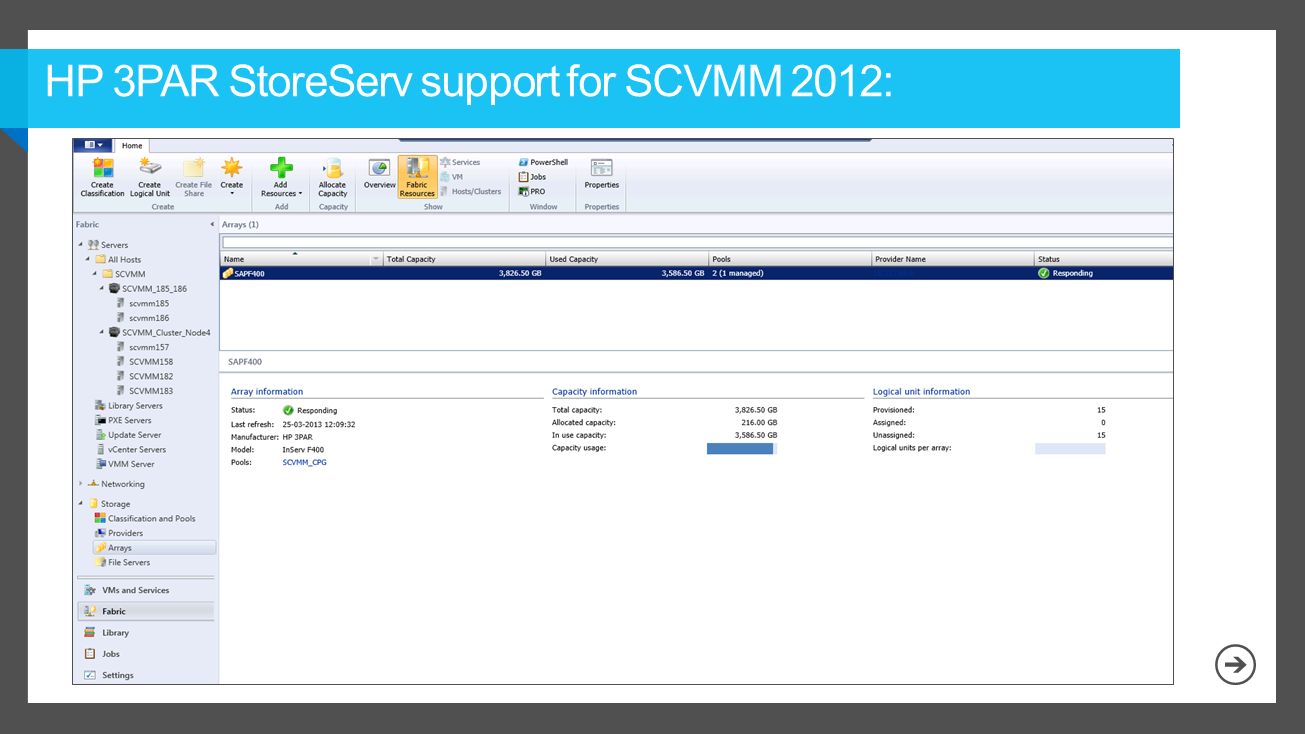Select host SCVMM158 in tree
Image resolution: width=1305 pixels, height=734 pixels.
point(144,362)
